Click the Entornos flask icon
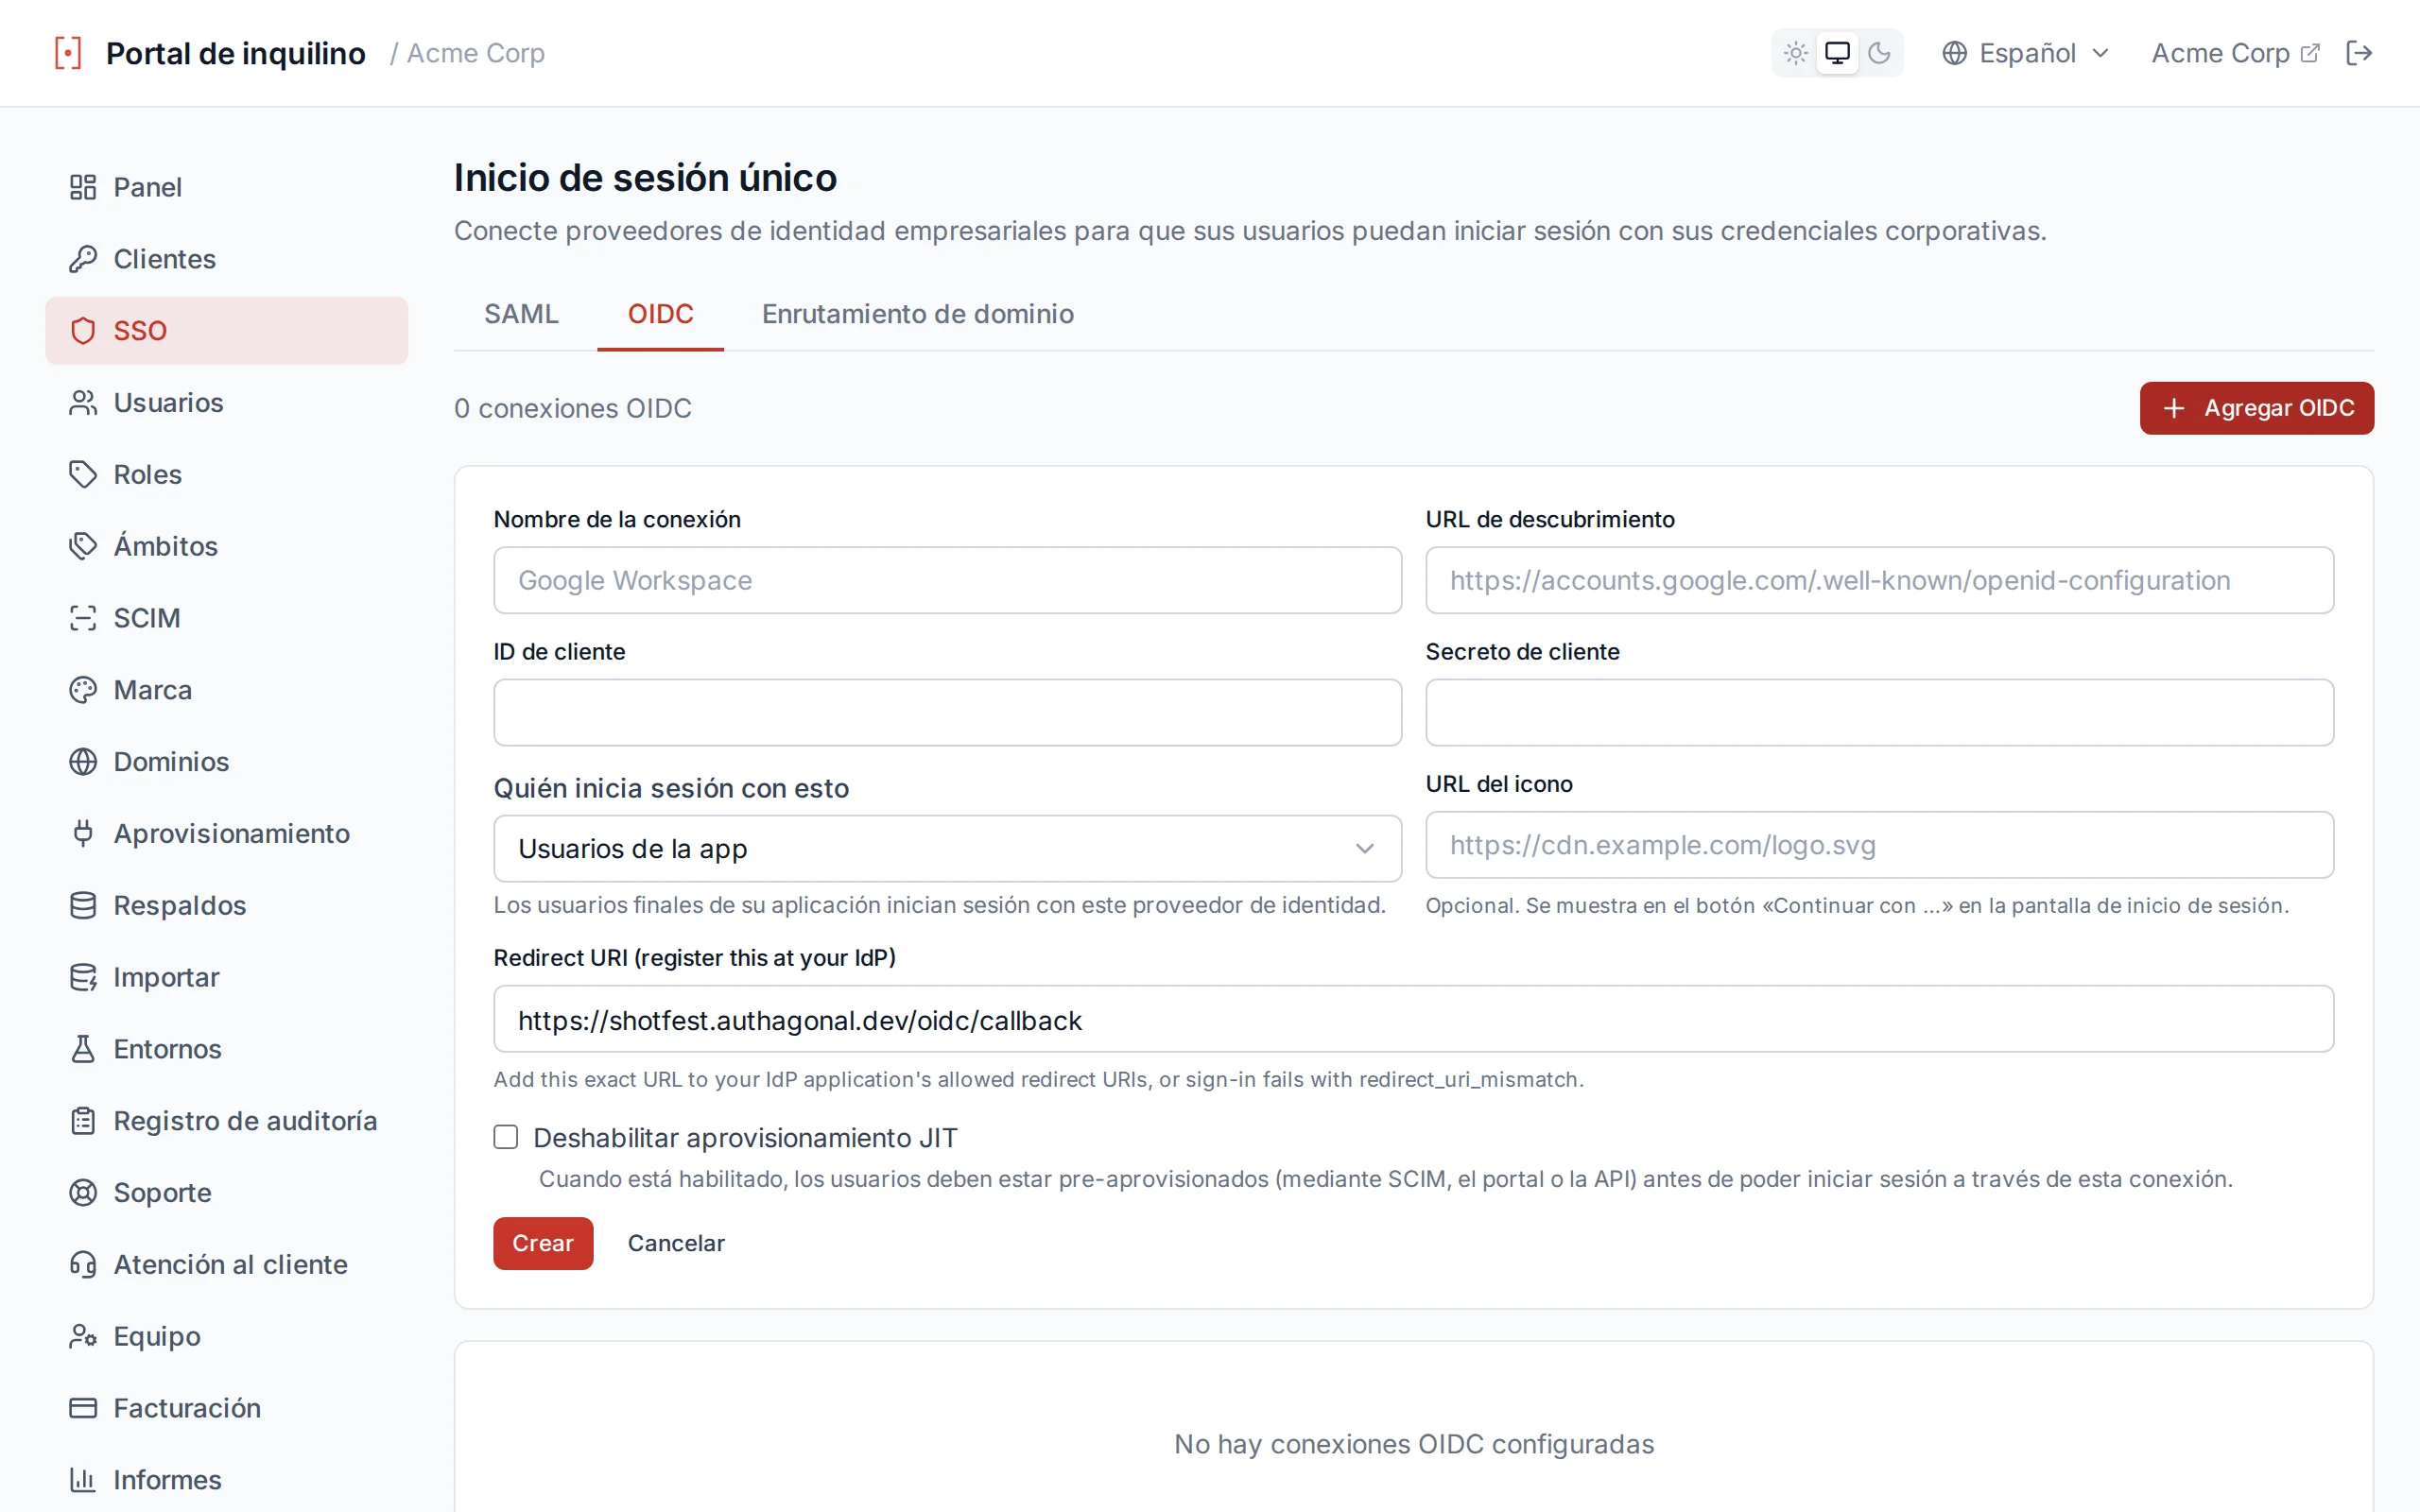This screenshot has height=1512, width=2420. click(x=83, y=1049)
